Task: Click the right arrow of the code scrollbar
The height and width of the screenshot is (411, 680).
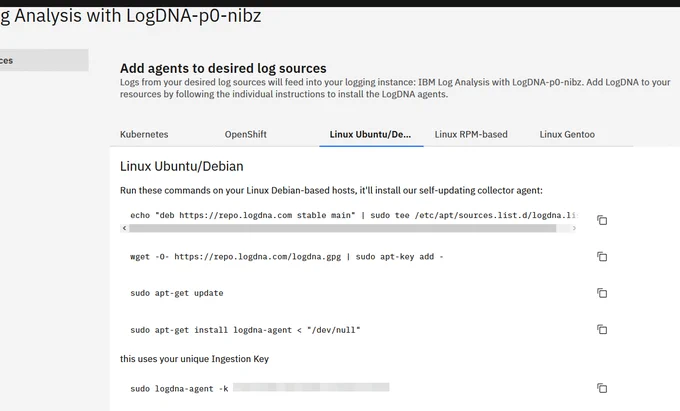Action: pyautogui.click(x=574, y=228)
